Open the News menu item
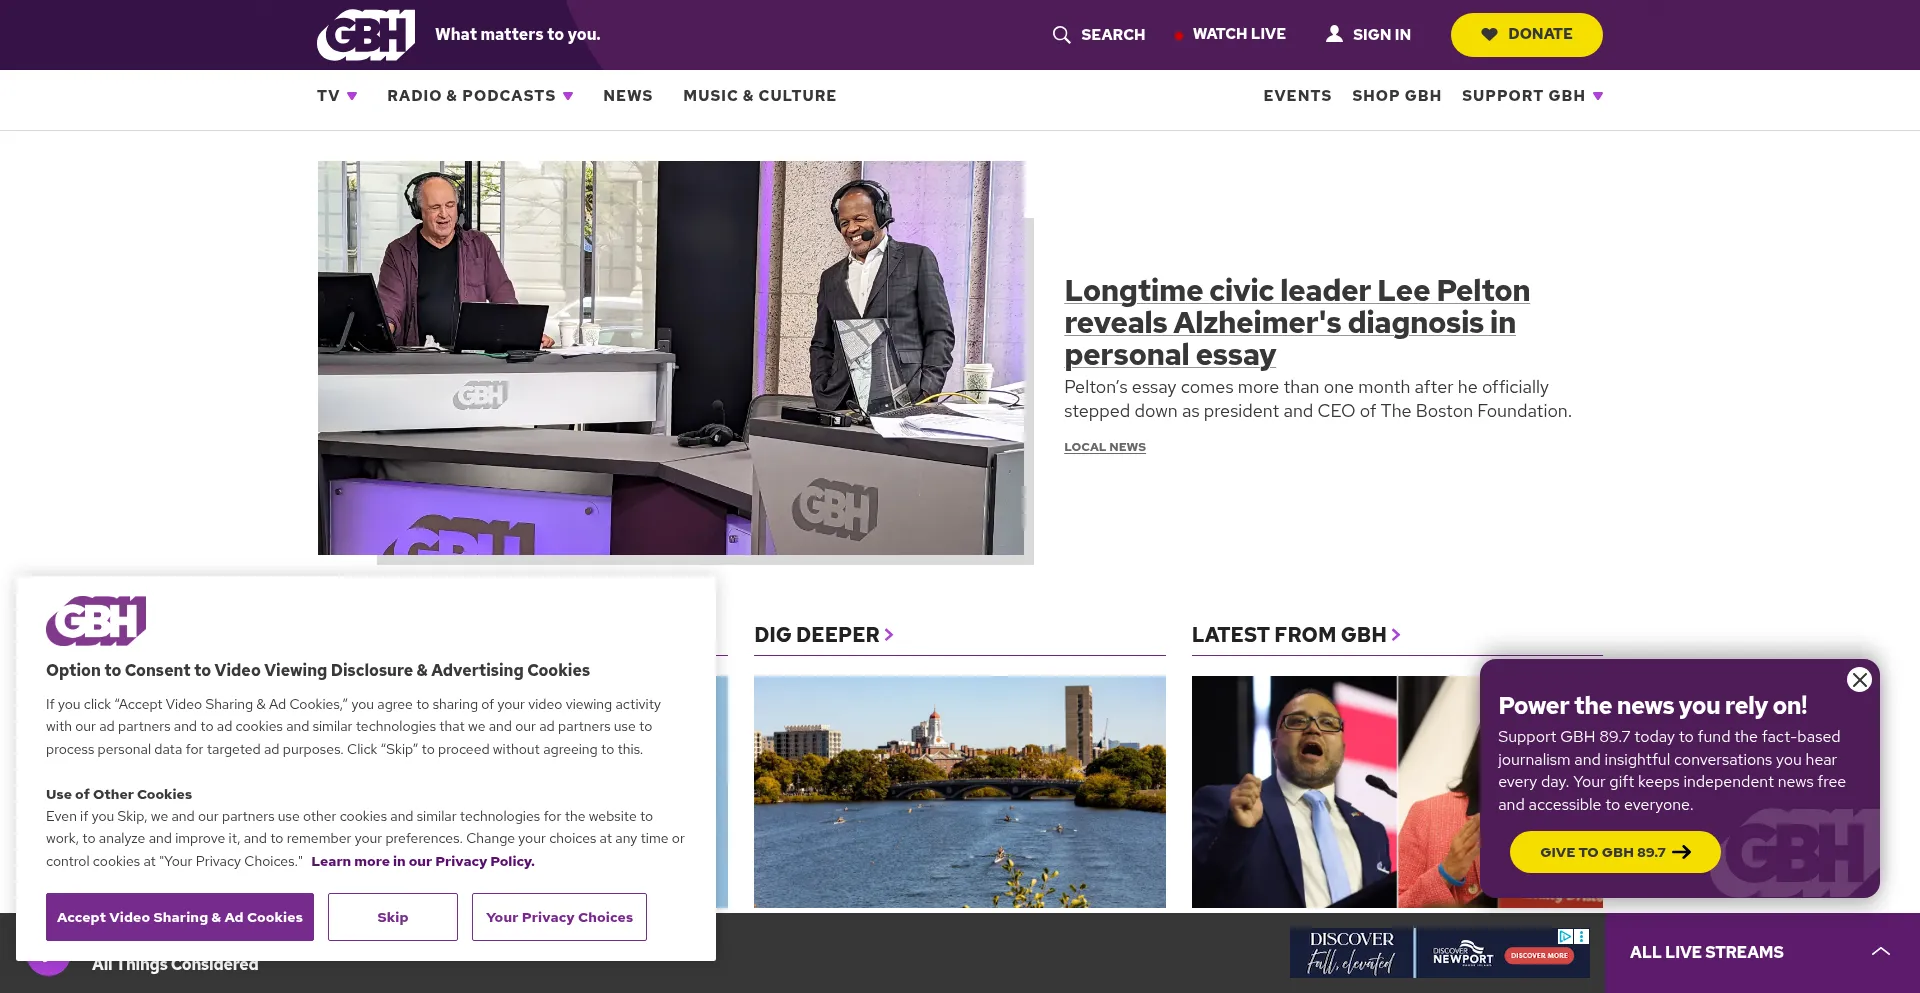 (628, 96)
